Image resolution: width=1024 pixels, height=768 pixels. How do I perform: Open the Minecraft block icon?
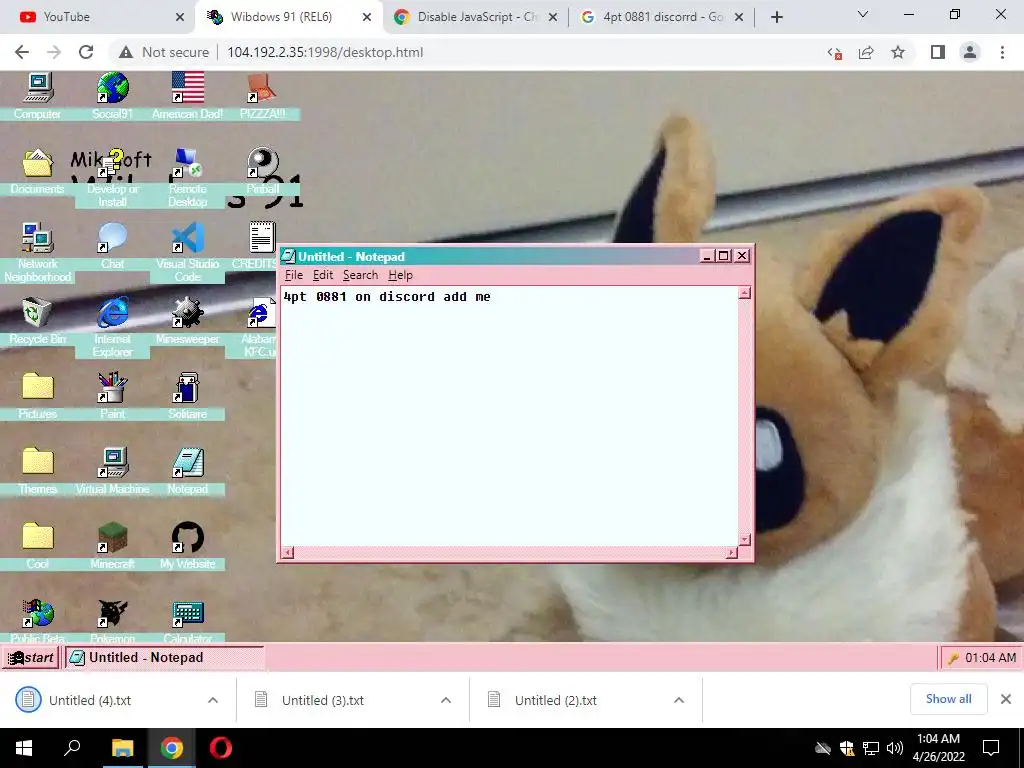coord(112,537)
